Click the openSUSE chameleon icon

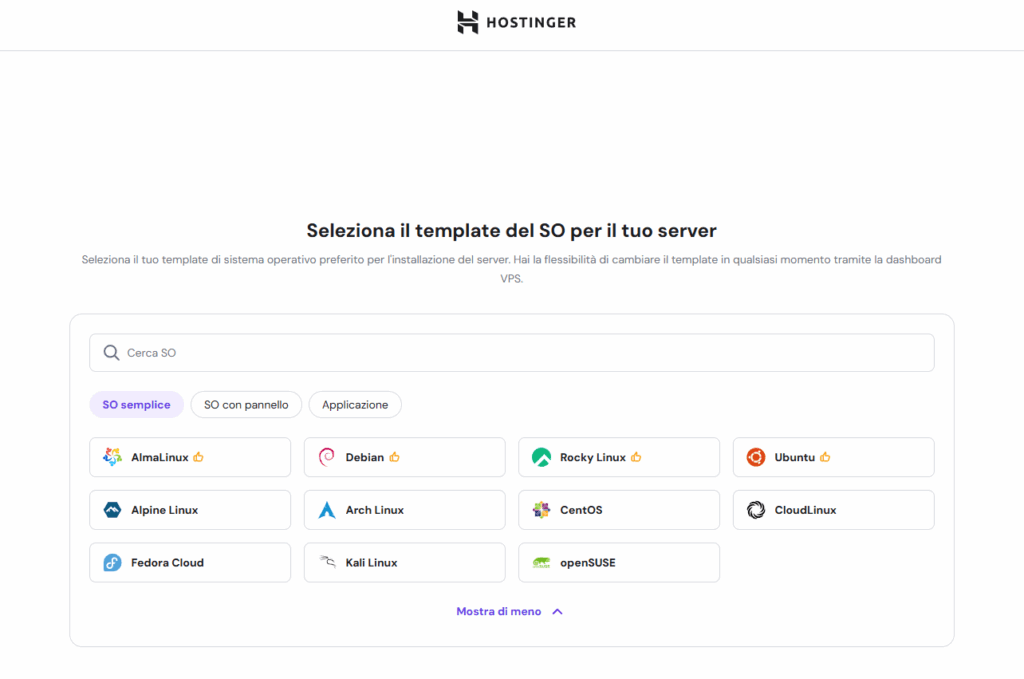click(541, 563)
